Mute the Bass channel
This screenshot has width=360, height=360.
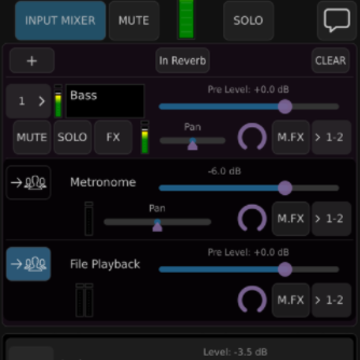tap(32, 137)
